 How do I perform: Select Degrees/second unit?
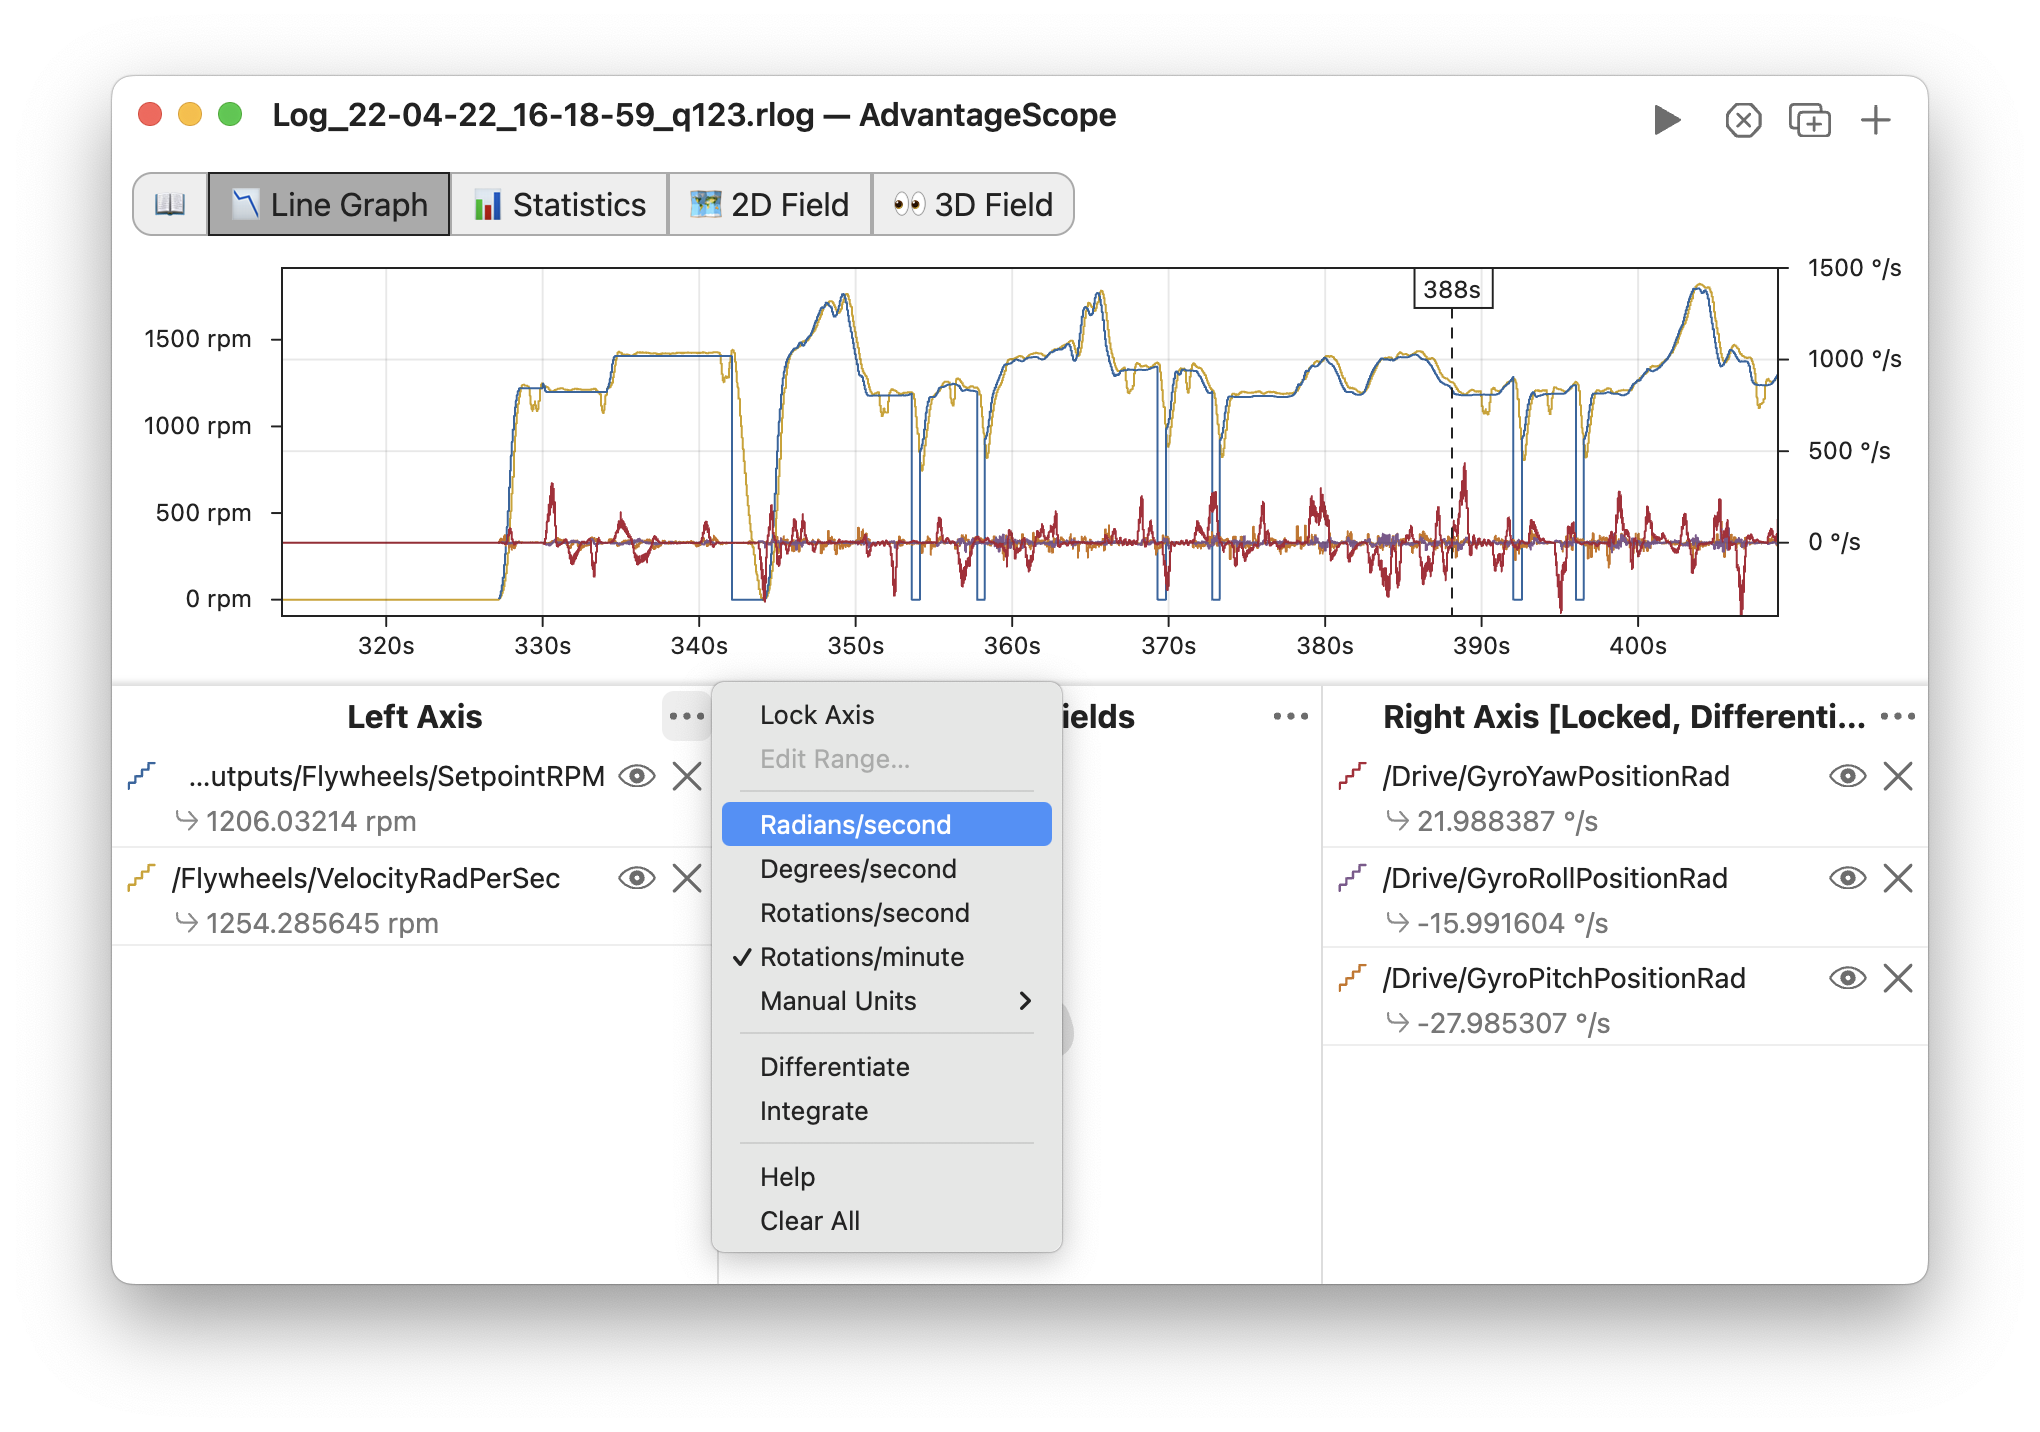886,869
